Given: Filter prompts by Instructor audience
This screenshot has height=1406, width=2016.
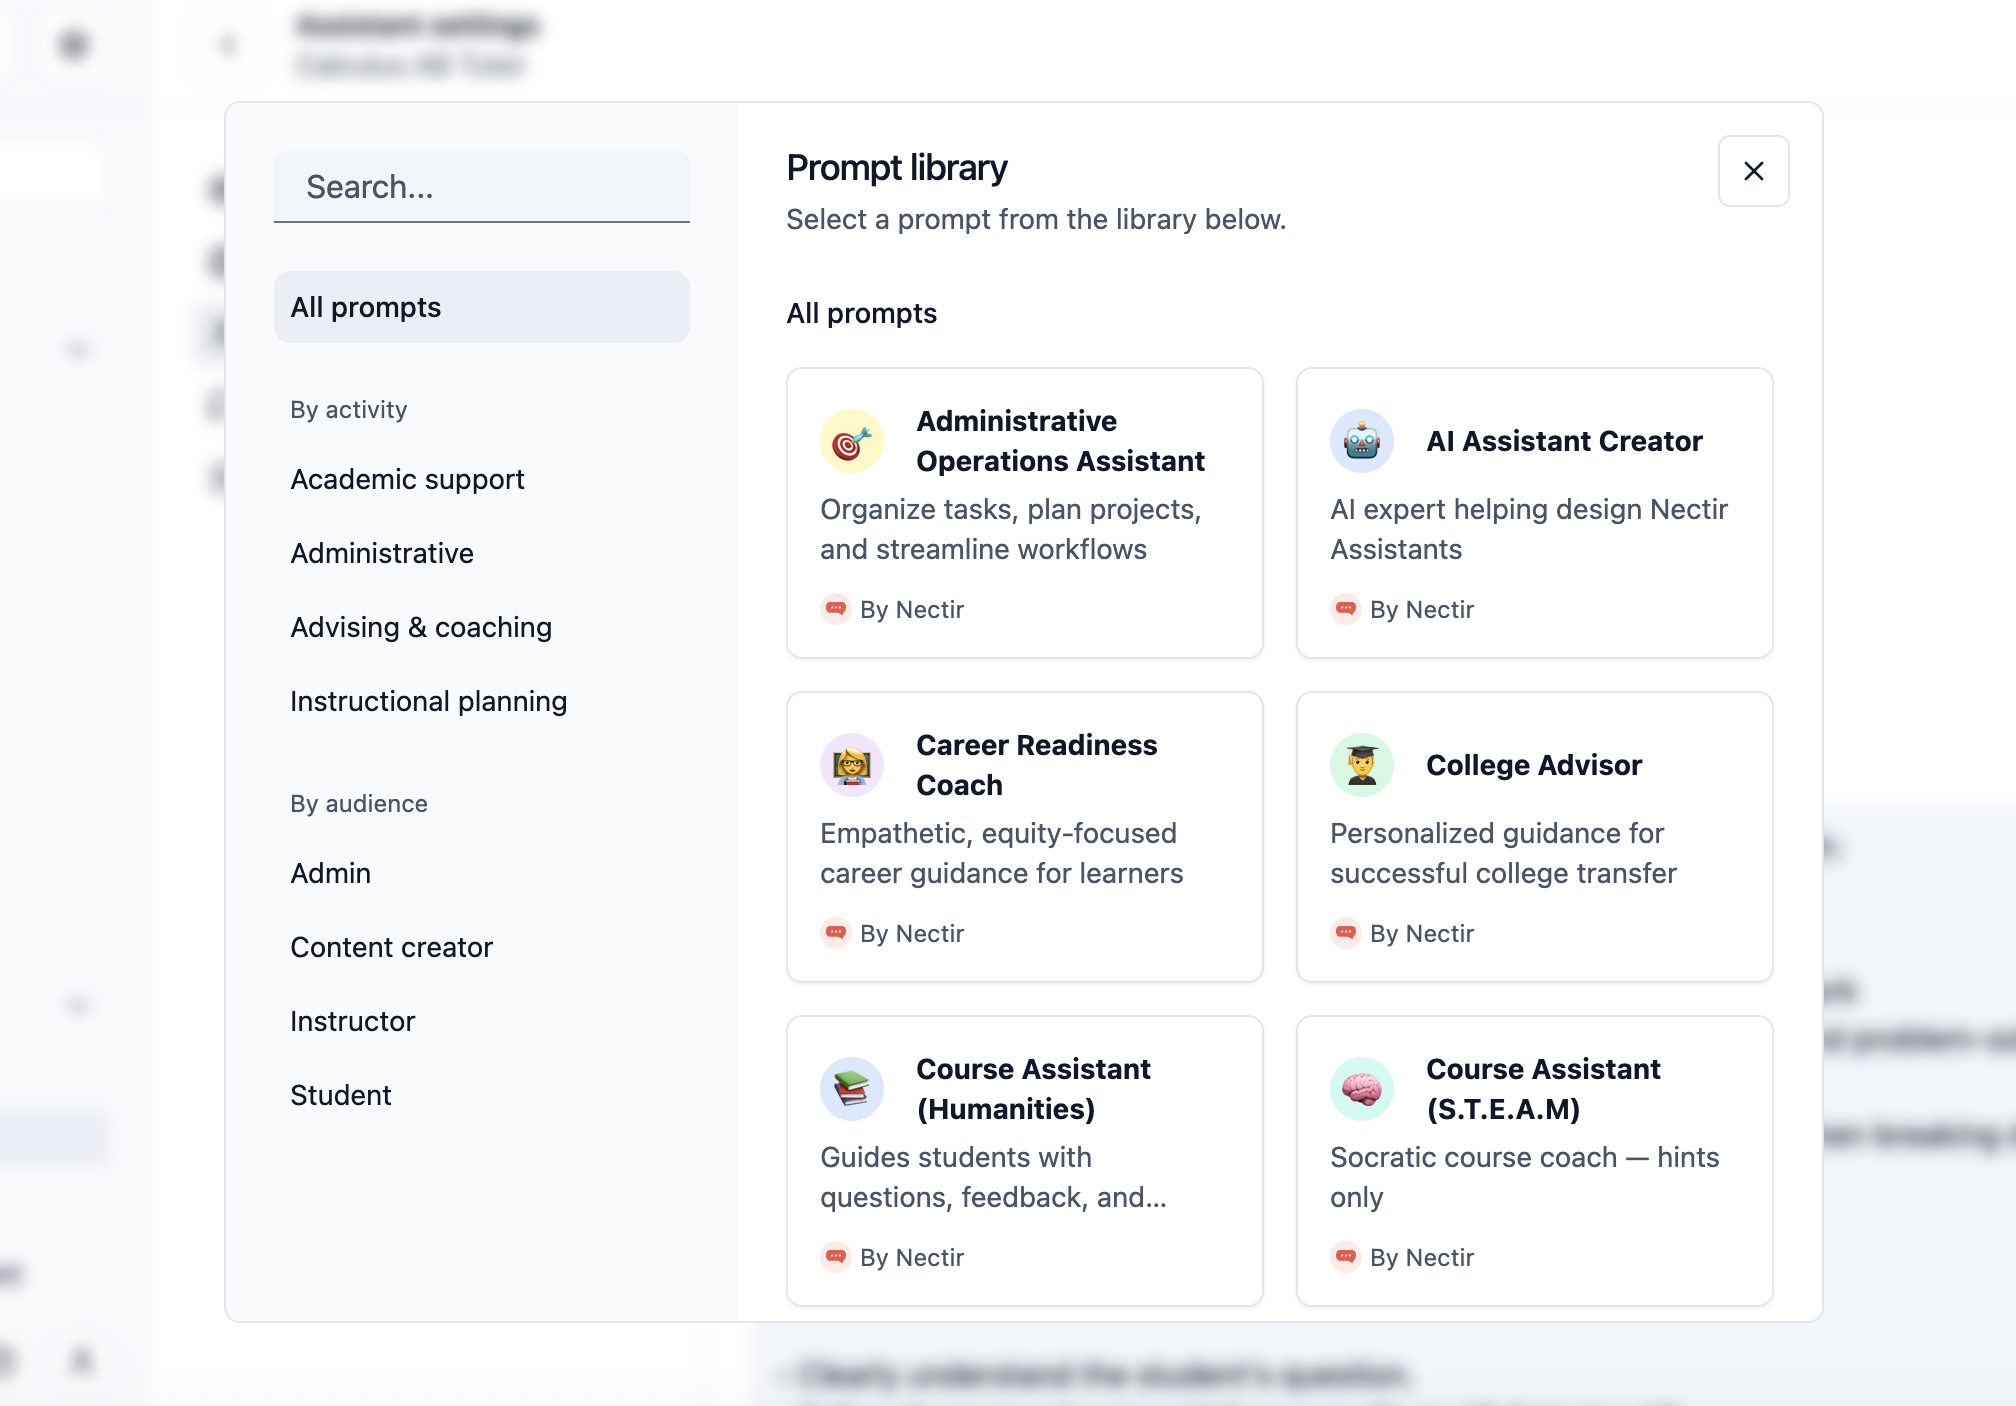Looking at the screenshot, I should pos(352,1020).
